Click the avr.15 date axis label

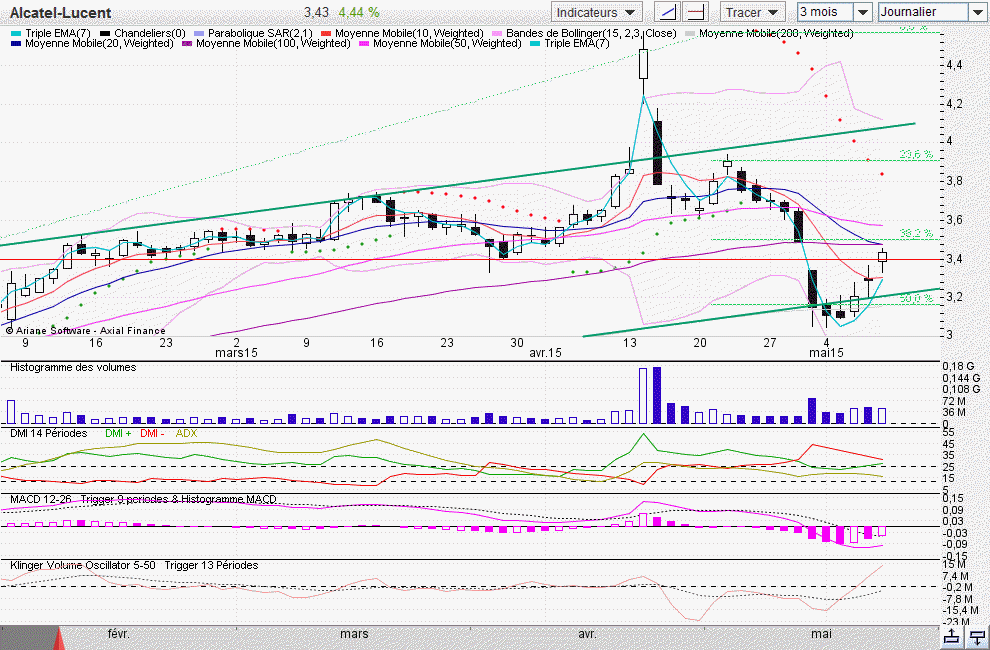(x=545, y=353)
